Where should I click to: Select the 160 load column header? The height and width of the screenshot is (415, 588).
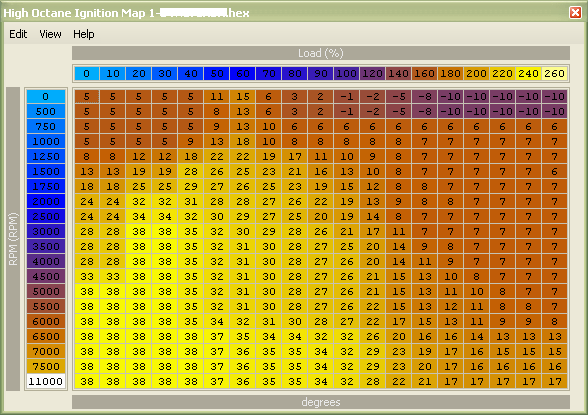(424, 73)
